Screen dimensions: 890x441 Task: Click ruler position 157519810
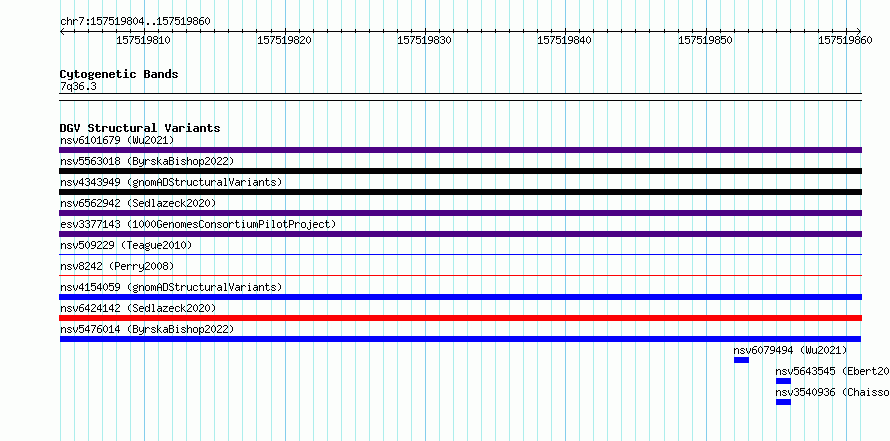(143, 40)
